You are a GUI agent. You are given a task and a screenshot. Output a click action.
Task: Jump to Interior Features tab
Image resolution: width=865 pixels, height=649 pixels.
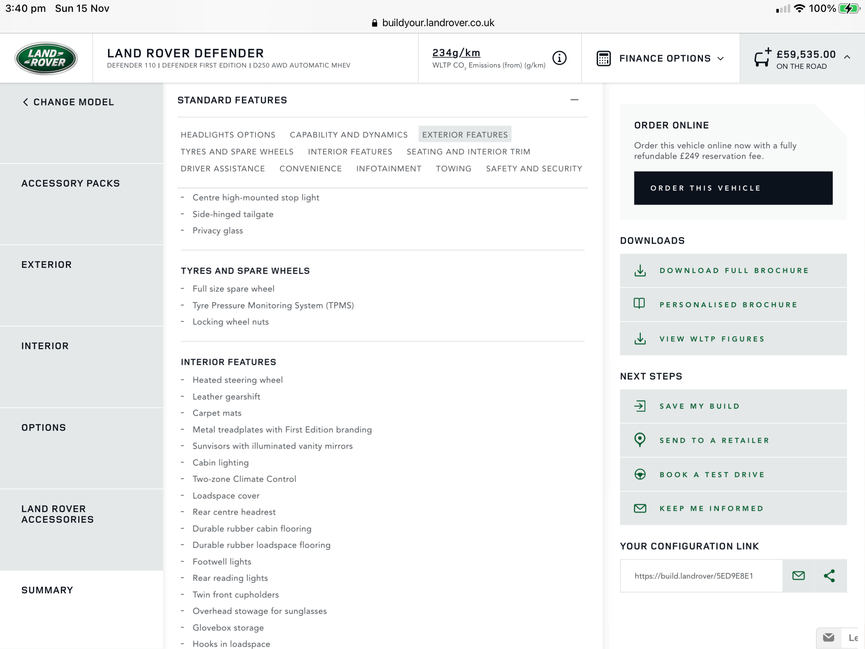tap(350, 152)
